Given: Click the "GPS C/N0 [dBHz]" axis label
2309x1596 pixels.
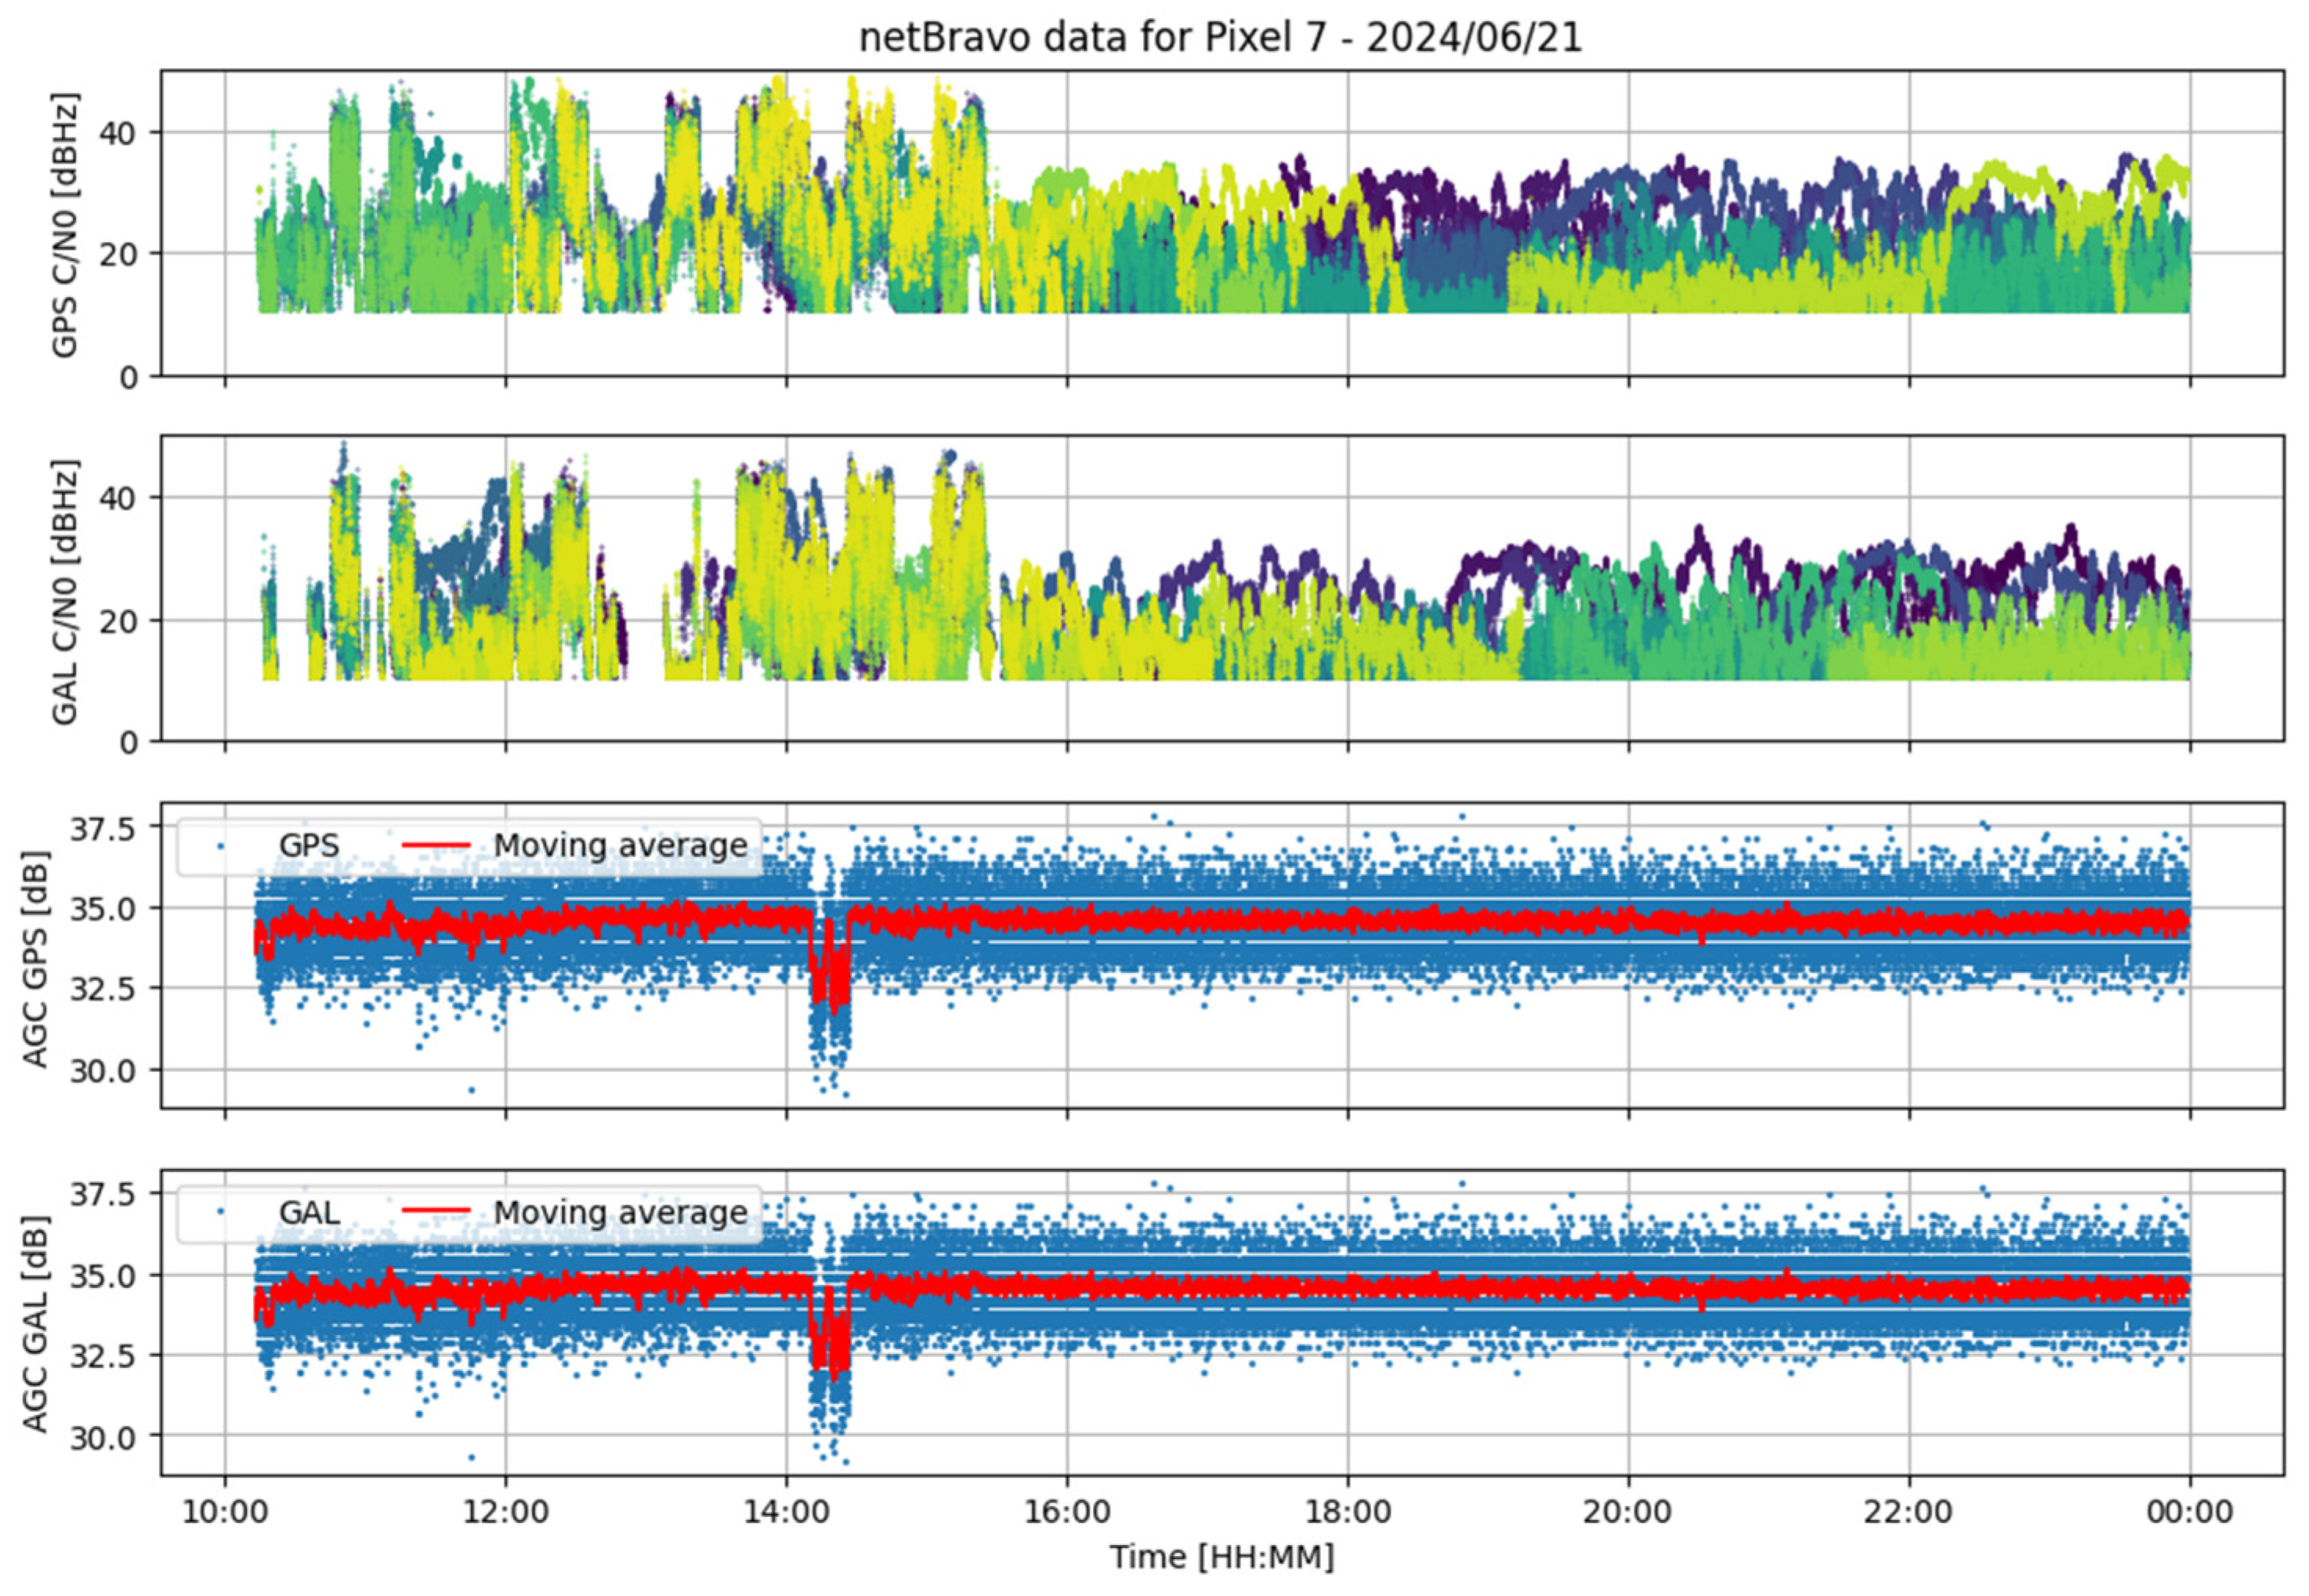Looking at the screenshot, I should click(65, 225).
